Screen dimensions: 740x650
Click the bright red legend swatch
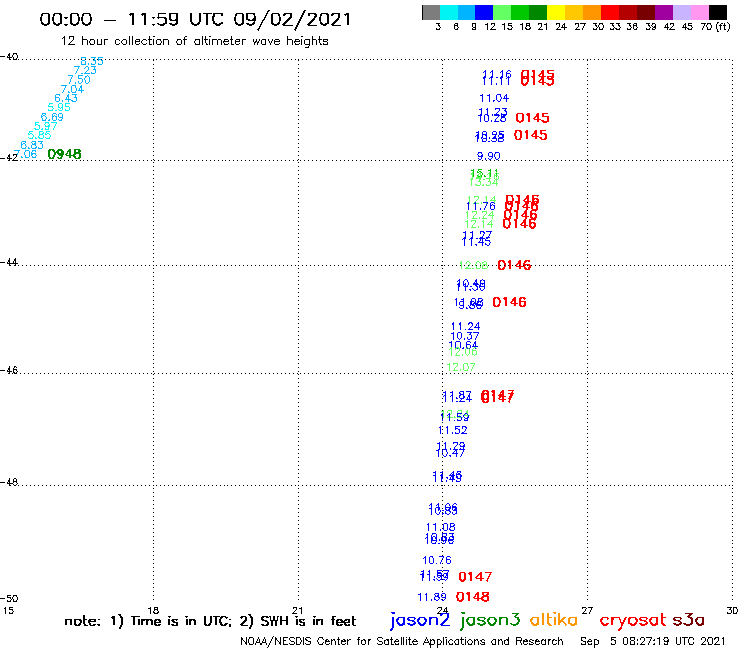(x=610, y=12)
